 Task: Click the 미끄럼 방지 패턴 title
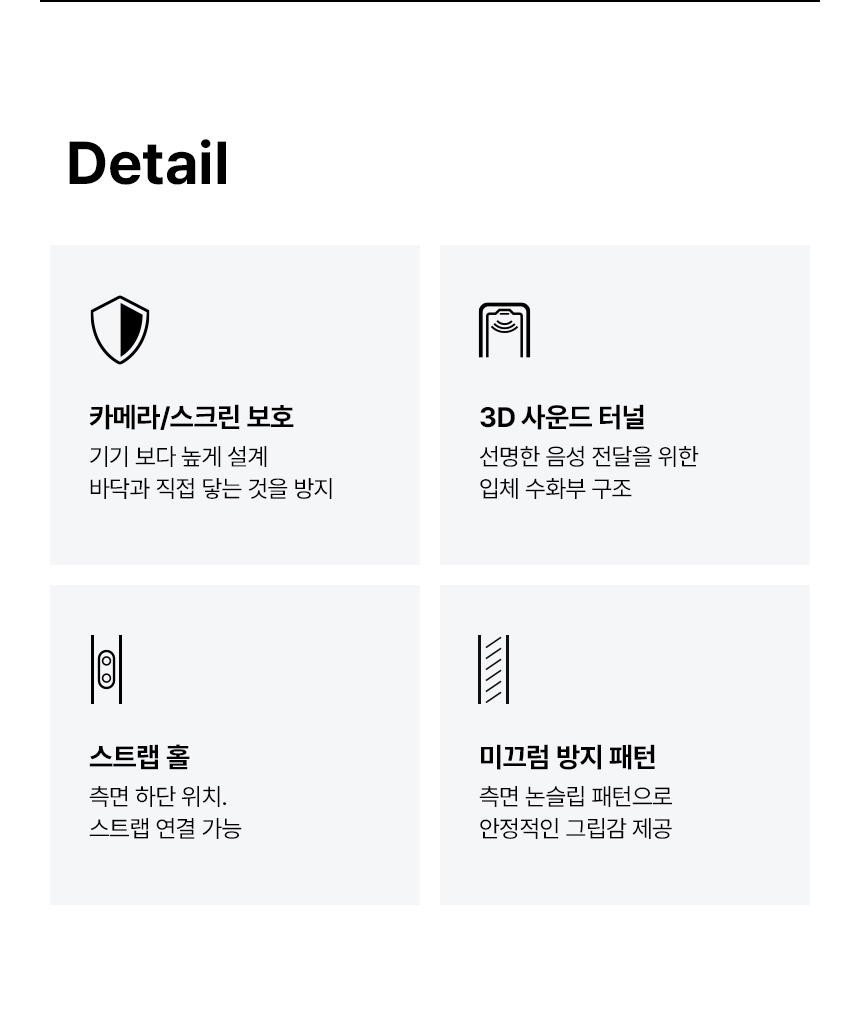point(567,756)
